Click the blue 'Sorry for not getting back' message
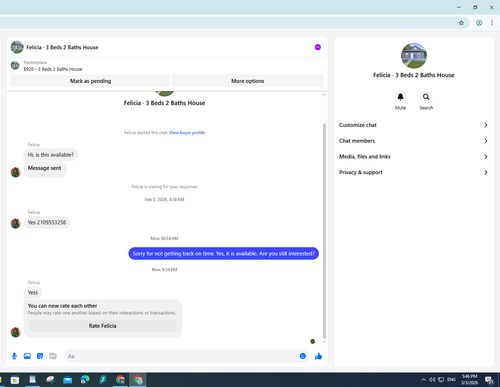 [224, 254]
